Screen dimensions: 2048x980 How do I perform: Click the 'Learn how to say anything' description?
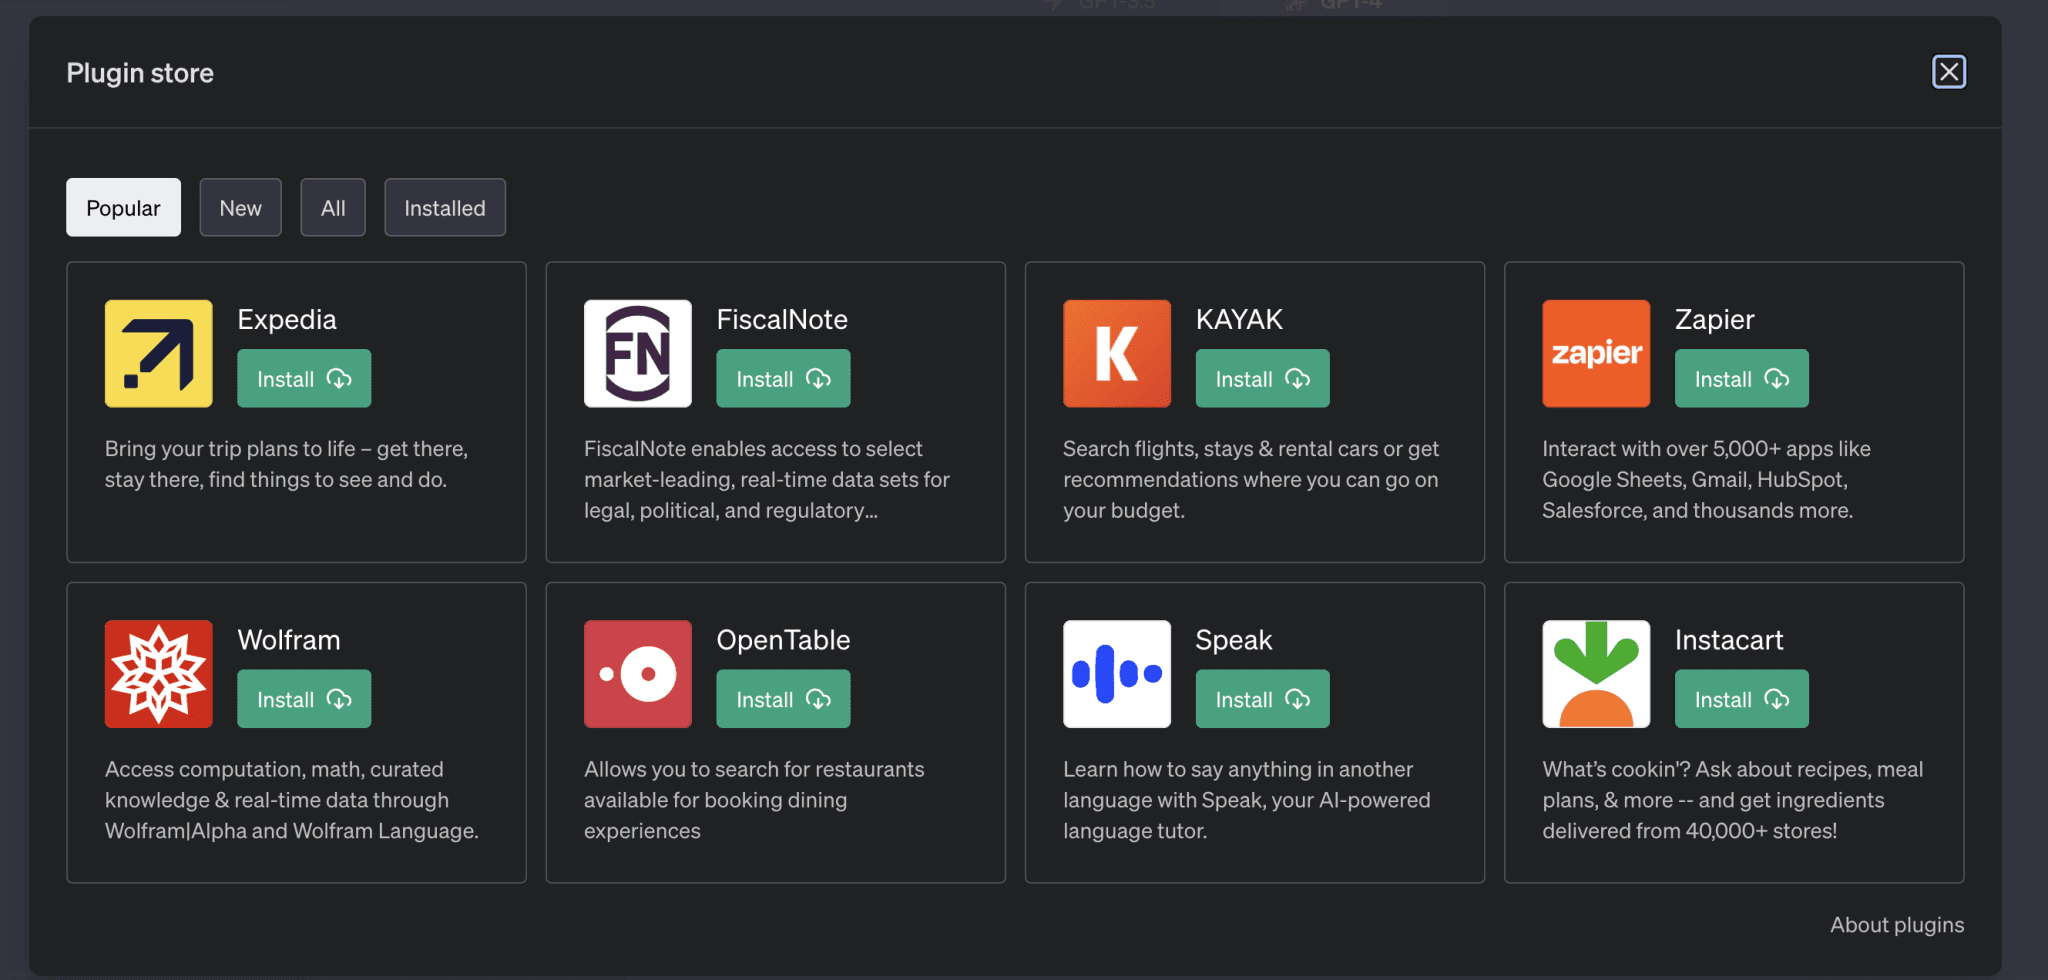tap(1247, 799)
